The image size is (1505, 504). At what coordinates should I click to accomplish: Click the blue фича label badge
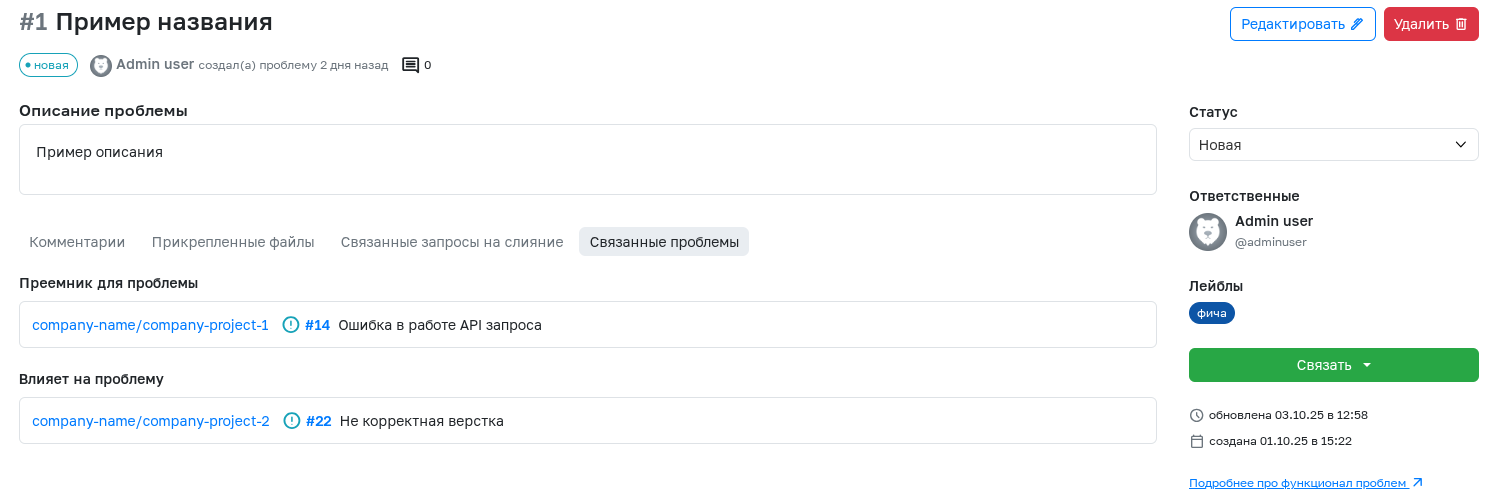coord(1212,313)
